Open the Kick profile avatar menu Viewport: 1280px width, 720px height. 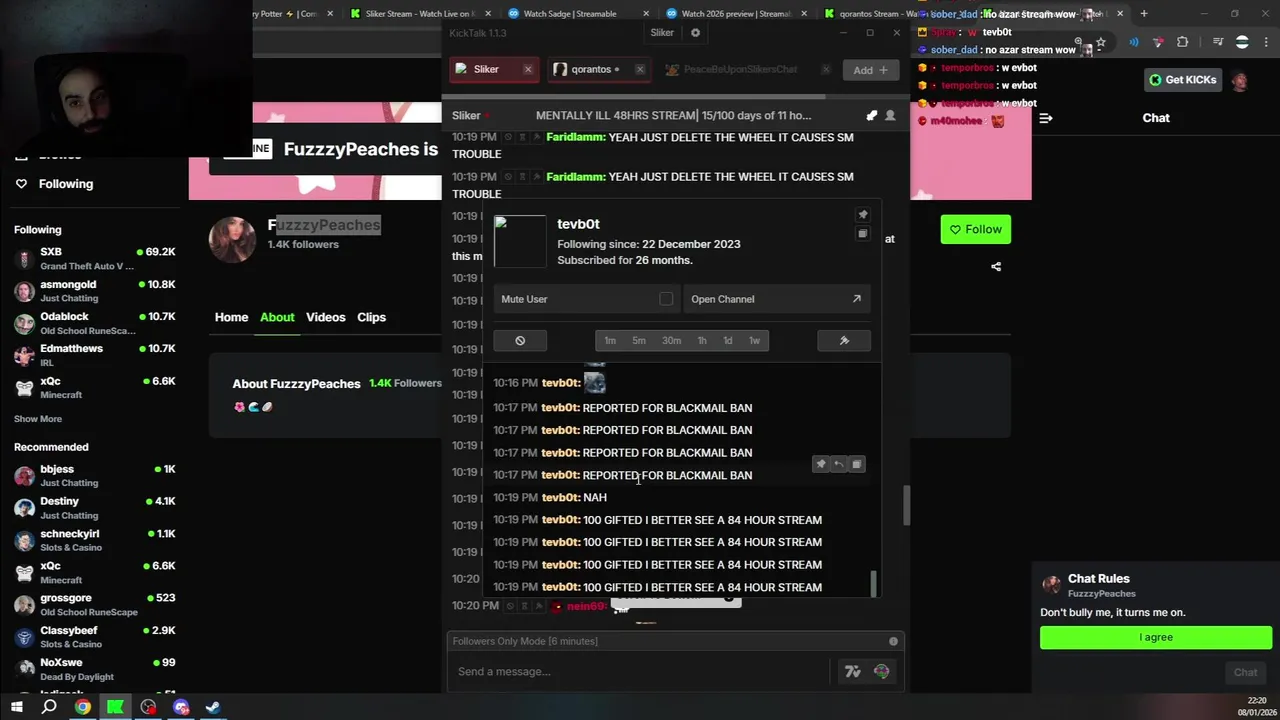pos(1240,81)
